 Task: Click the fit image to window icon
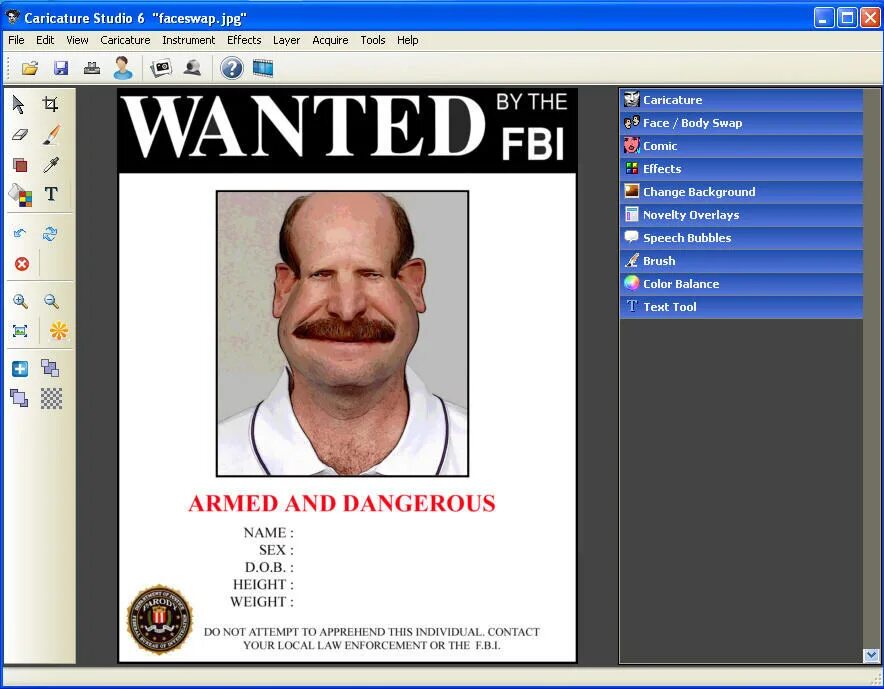pos(20,331)
